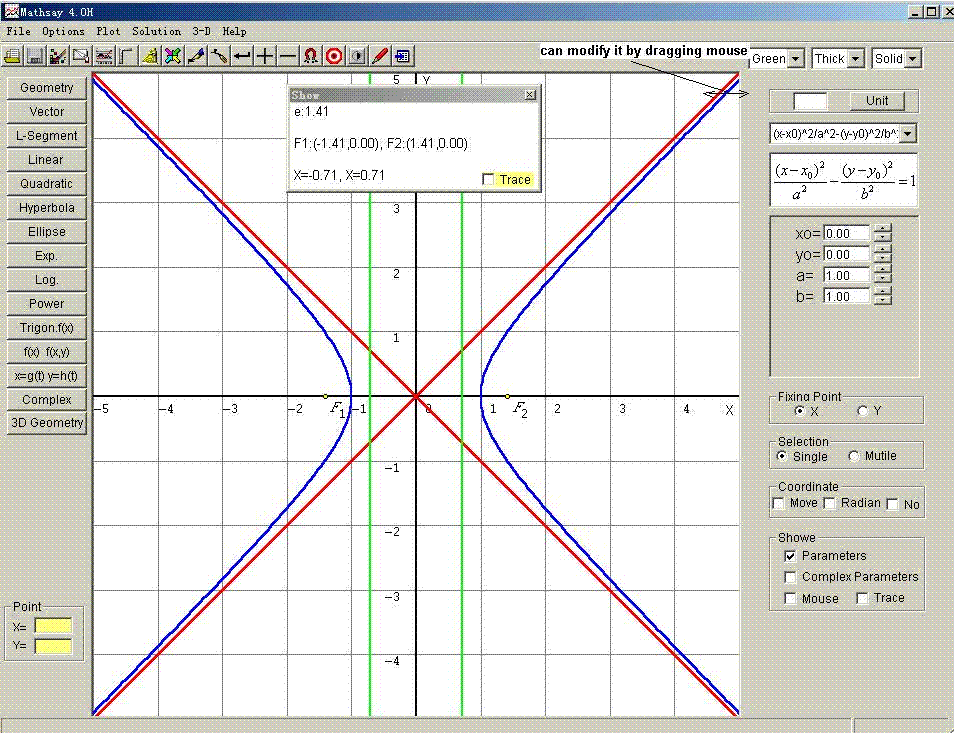Image resolution: width=954 pixels, height=733 pixels.
Task: Select the yellow set-square ruler tool
Action: (150, 57)
